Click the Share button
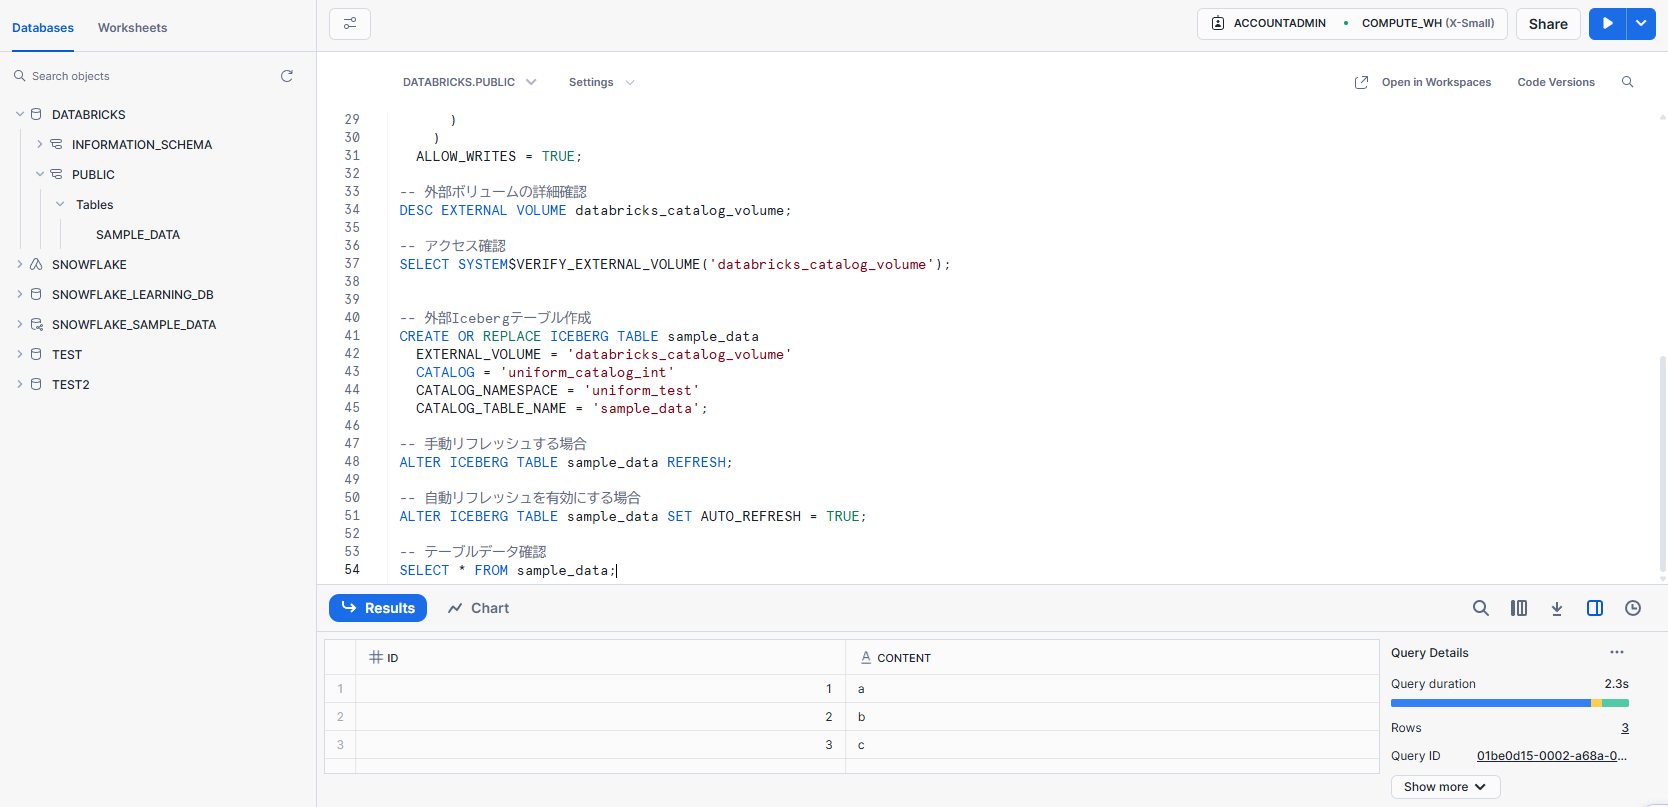Screen dimensions: 1668x807 (1547, 24)
